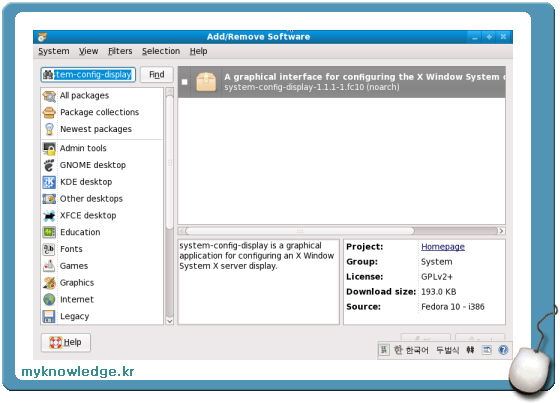Image resolution: width=560 pixels, height=403 pixels.
Task: Click the binoculars icon in the search field
Action: point(48,75)
